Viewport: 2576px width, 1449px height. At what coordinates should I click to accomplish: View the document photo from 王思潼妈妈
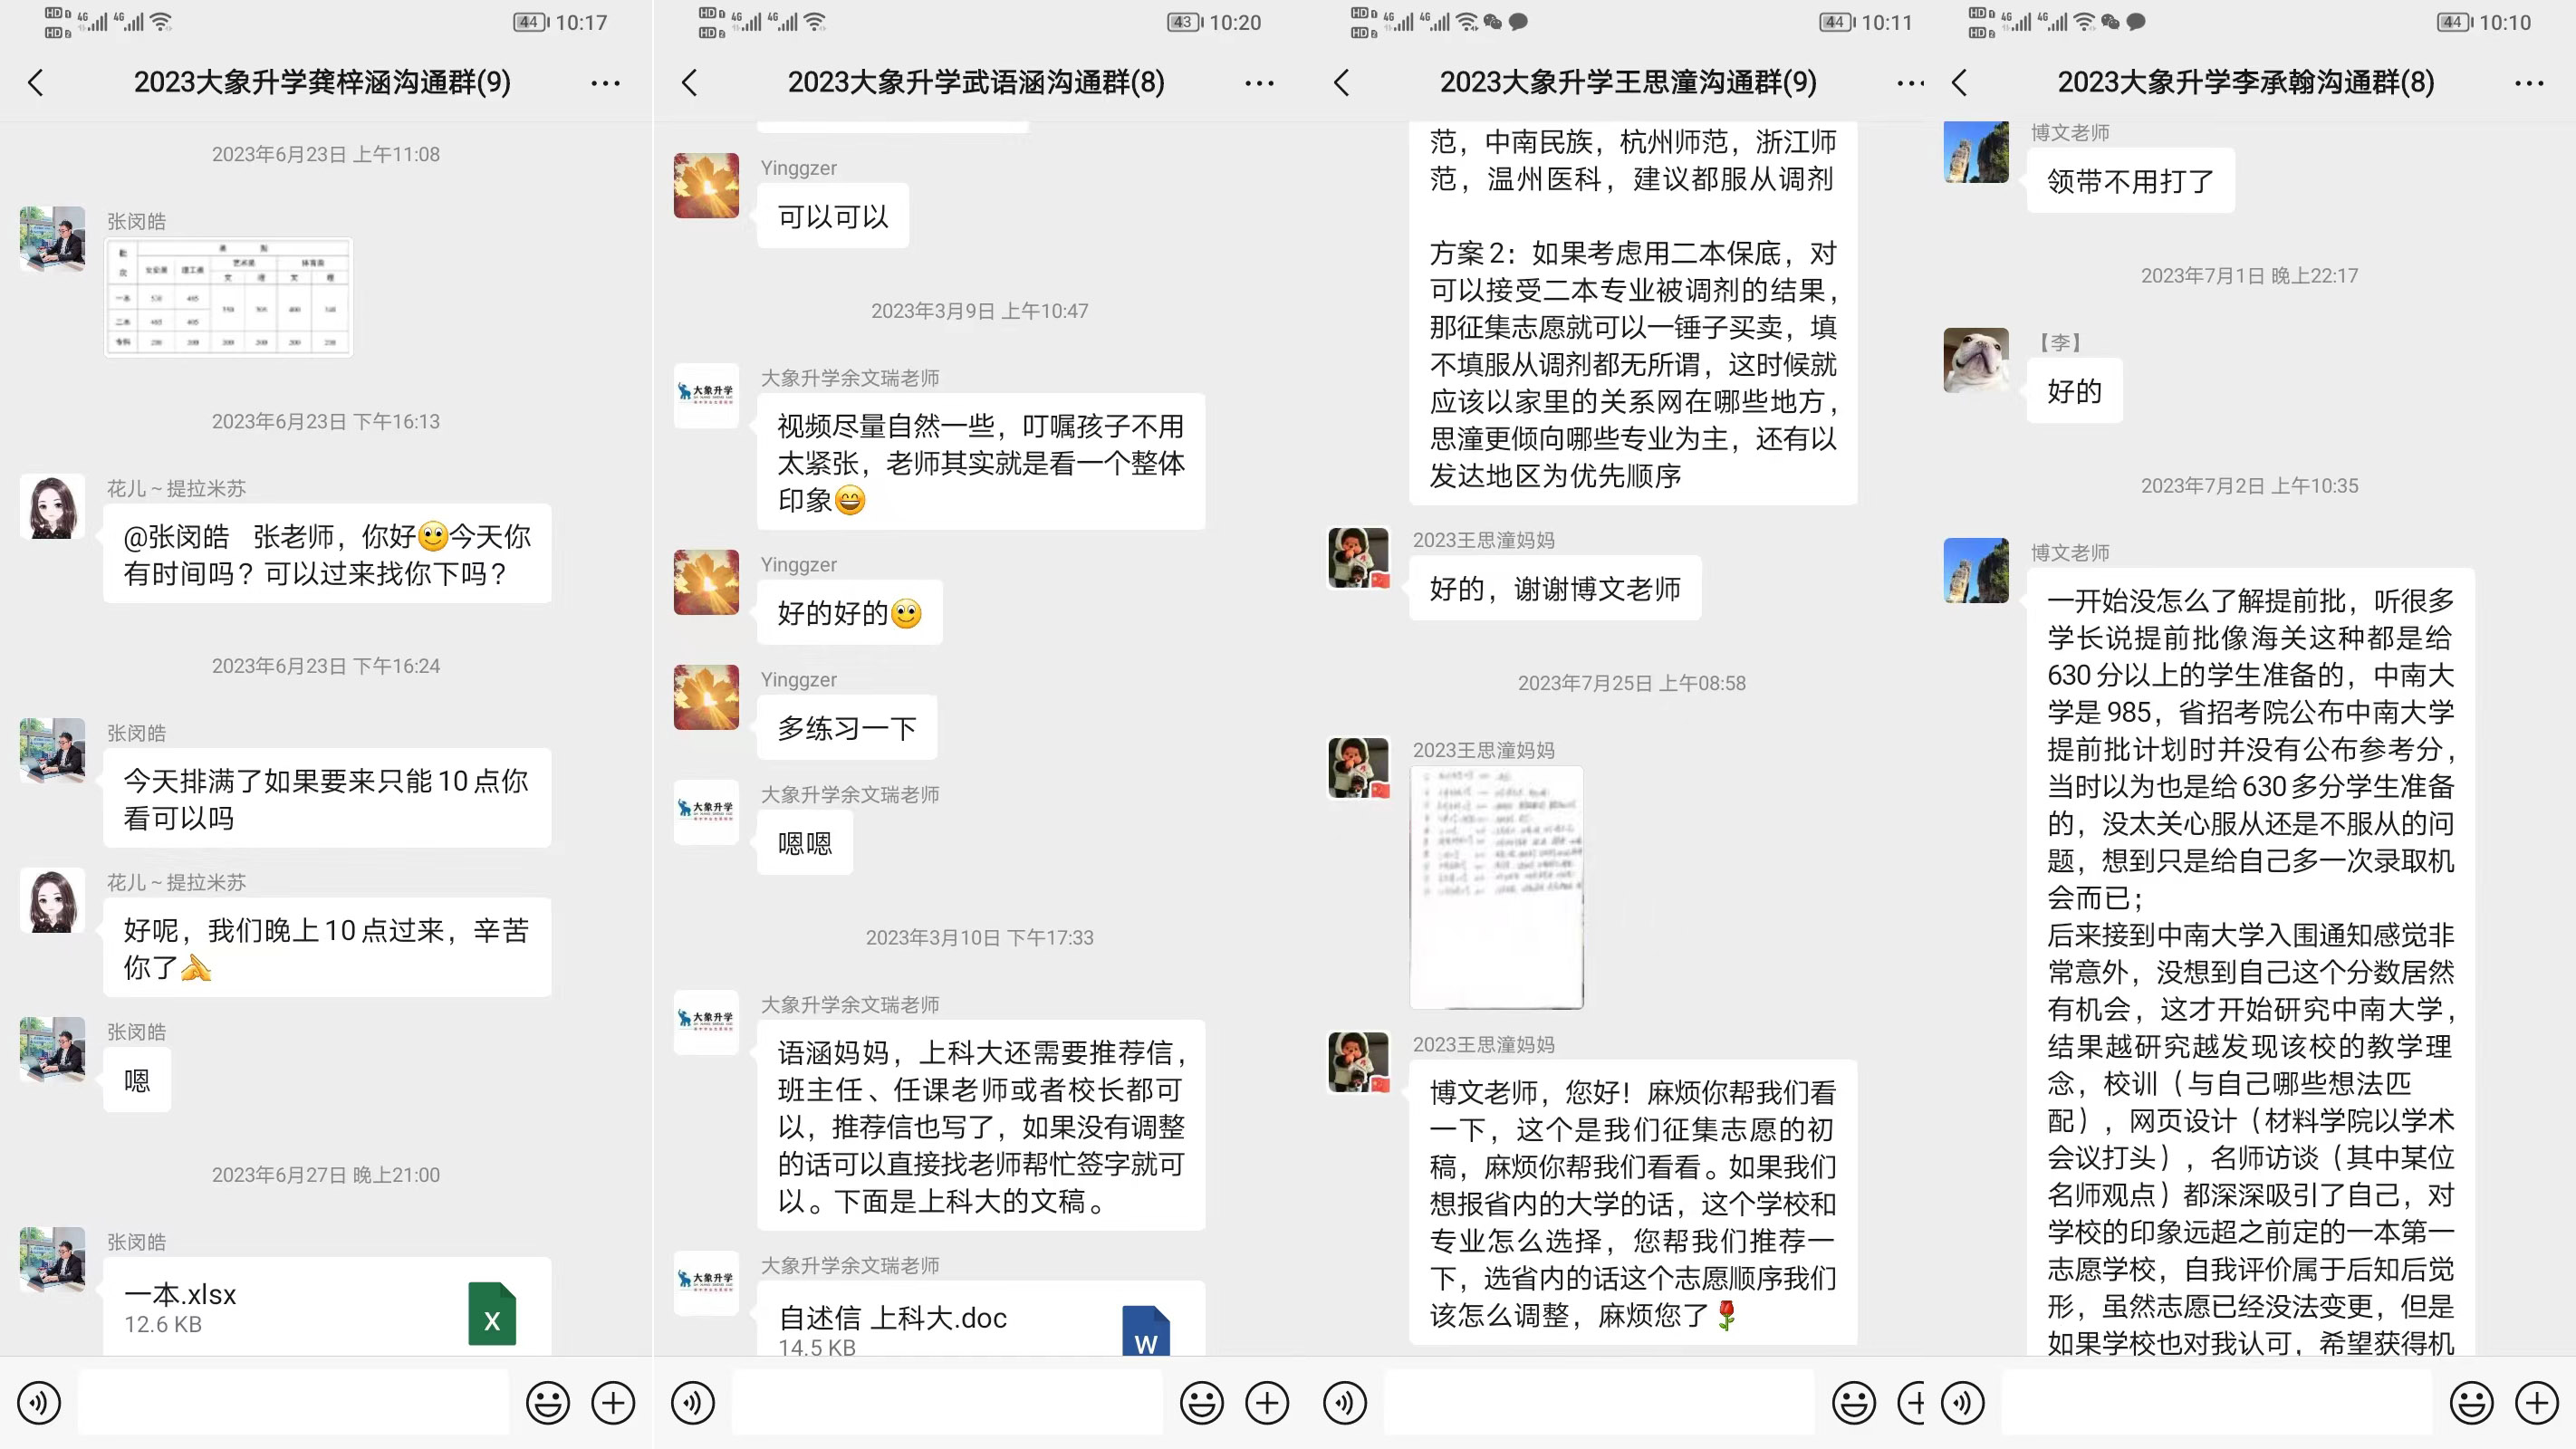click(x=1496, y=887)
